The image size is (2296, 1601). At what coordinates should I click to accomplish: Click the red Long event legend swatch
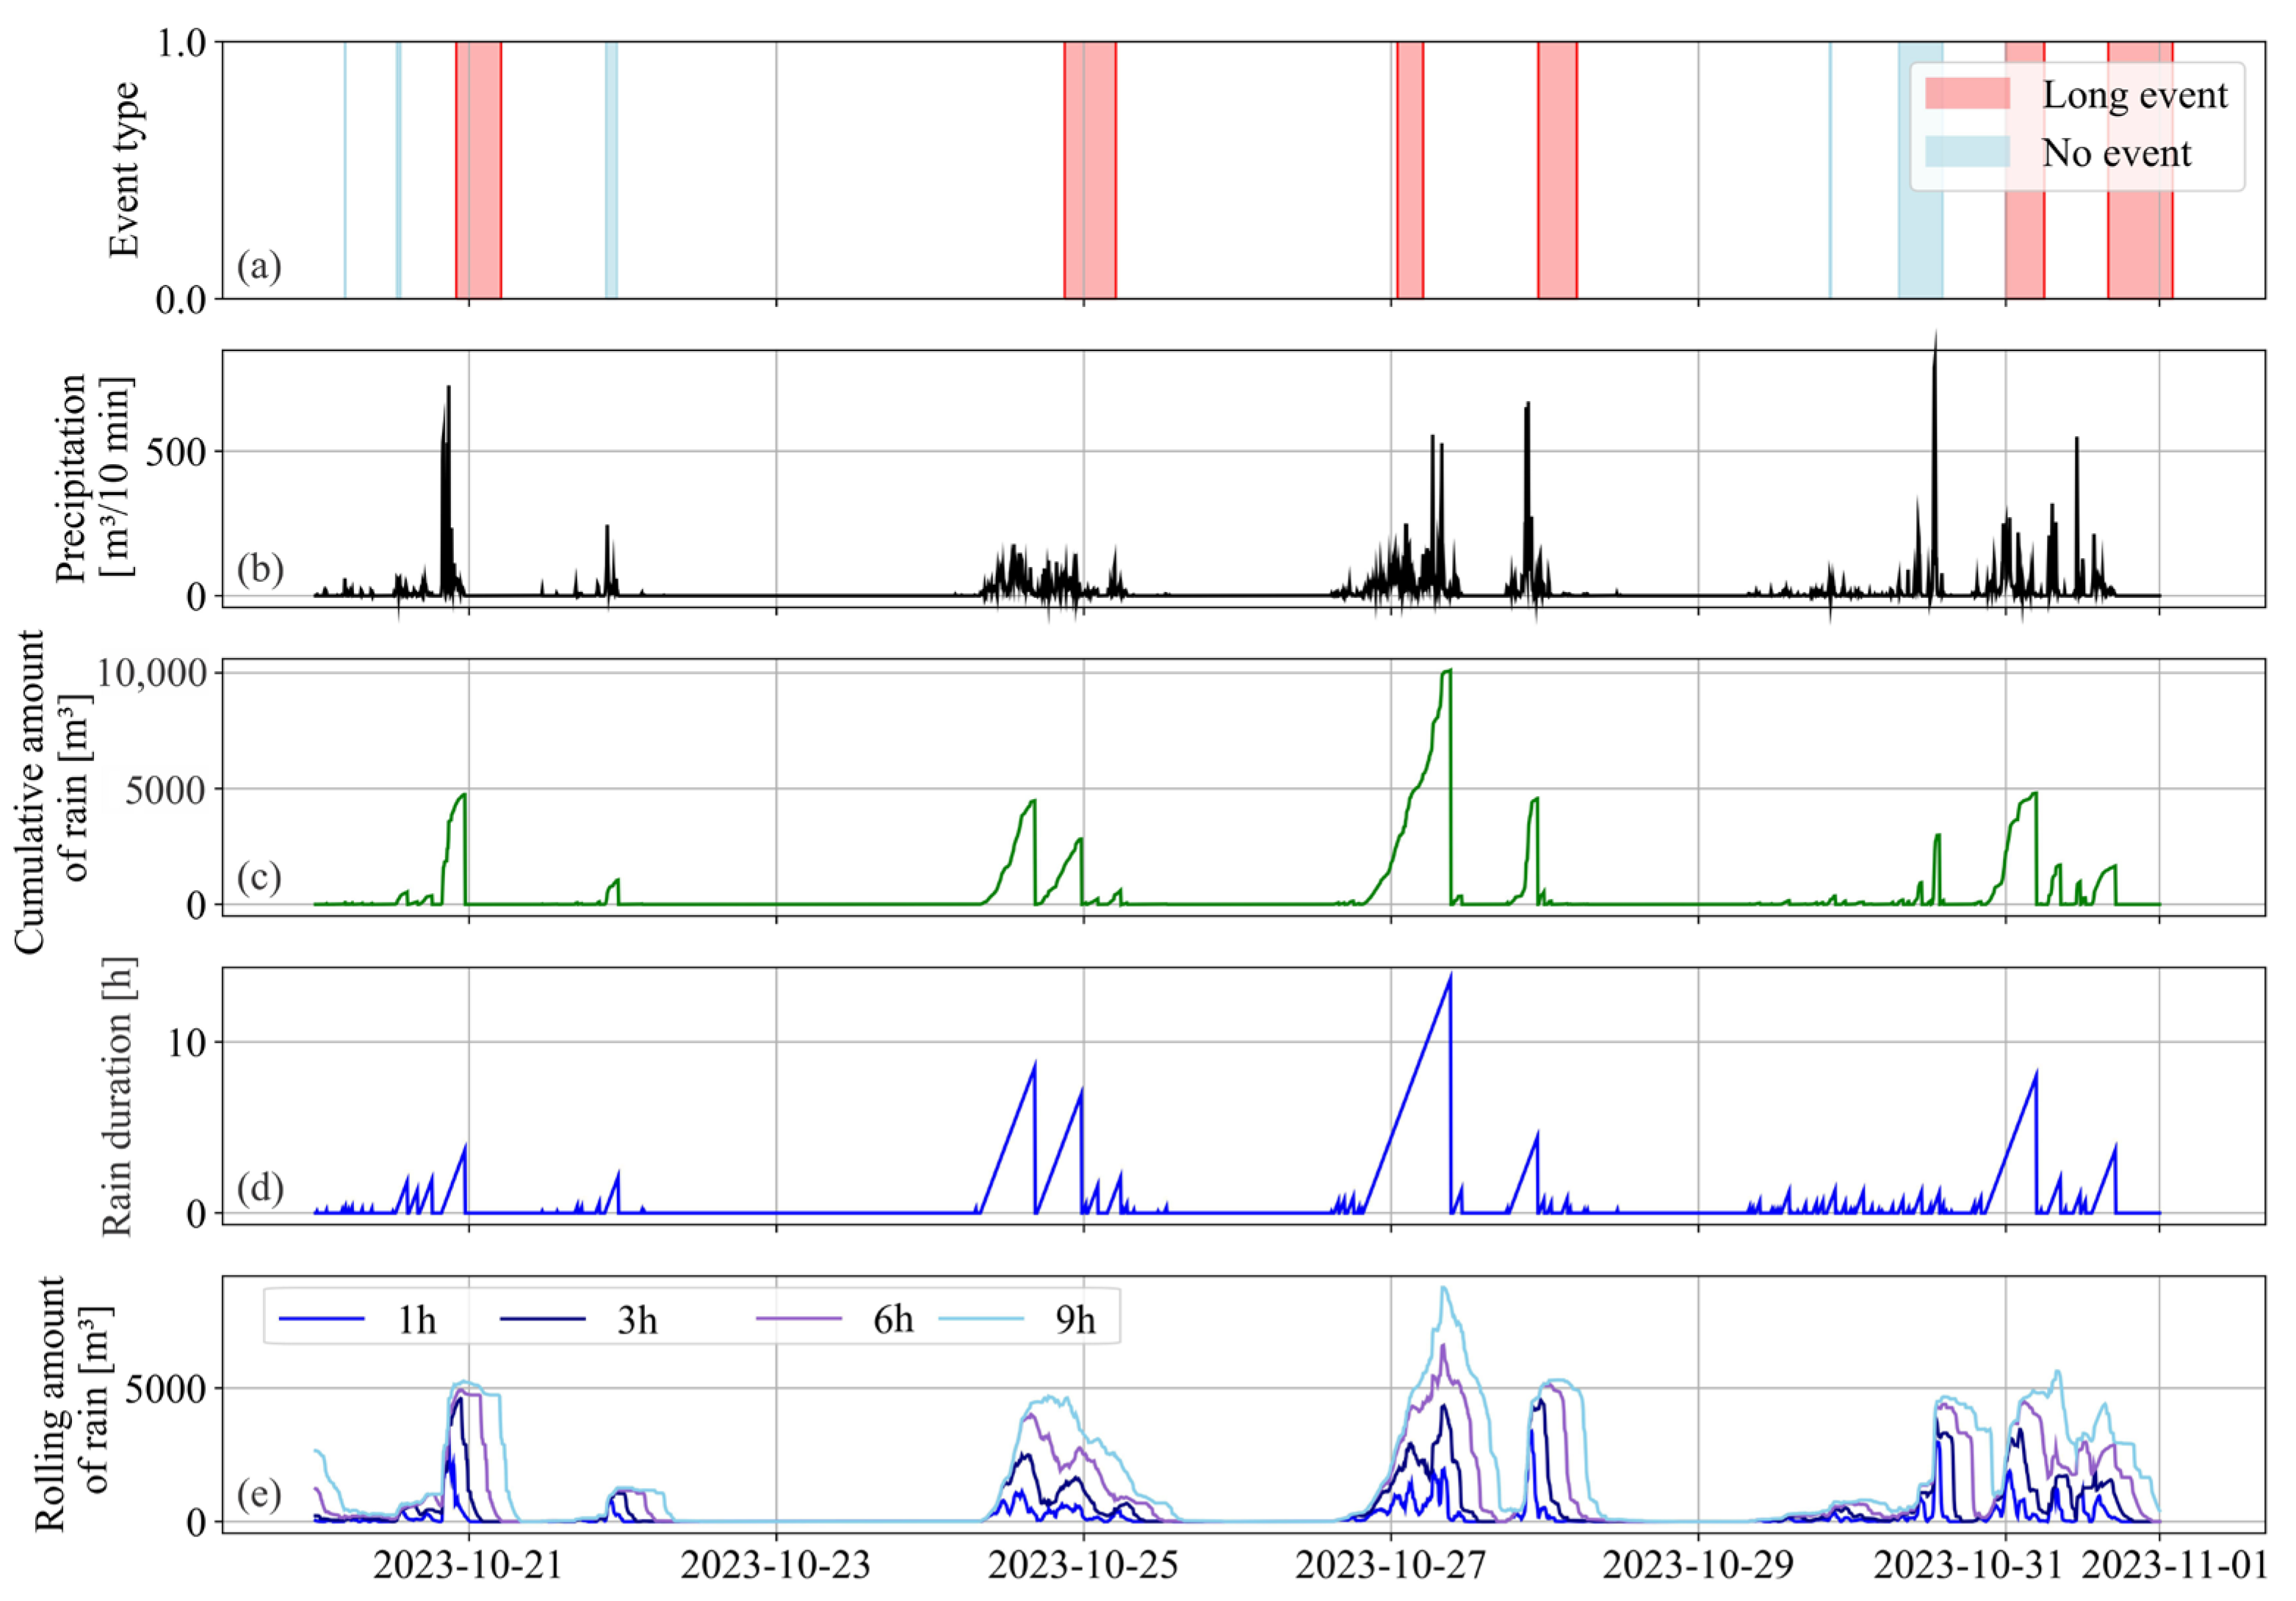pyautogui.click(x=1967, y=93)
